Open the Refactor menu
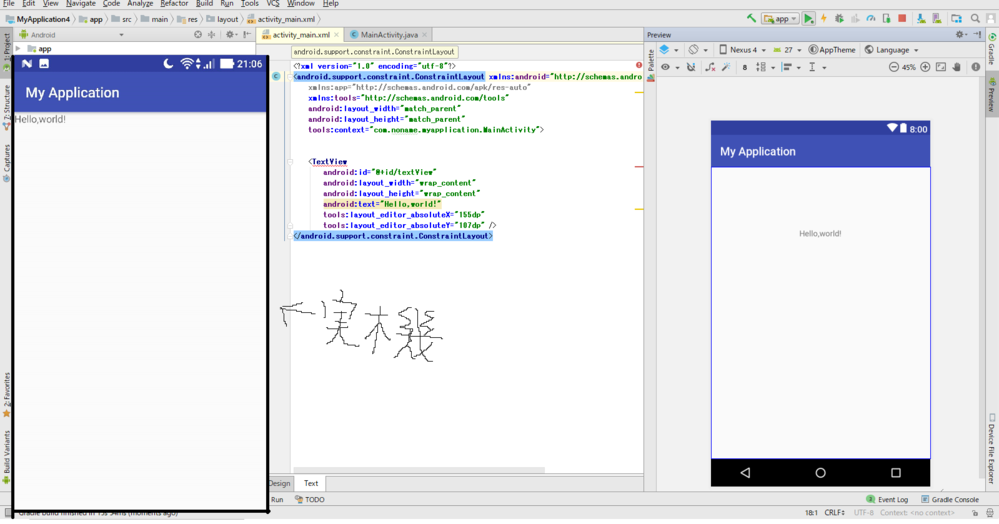This screenshot has height=524, width=999. click(174, 4)
